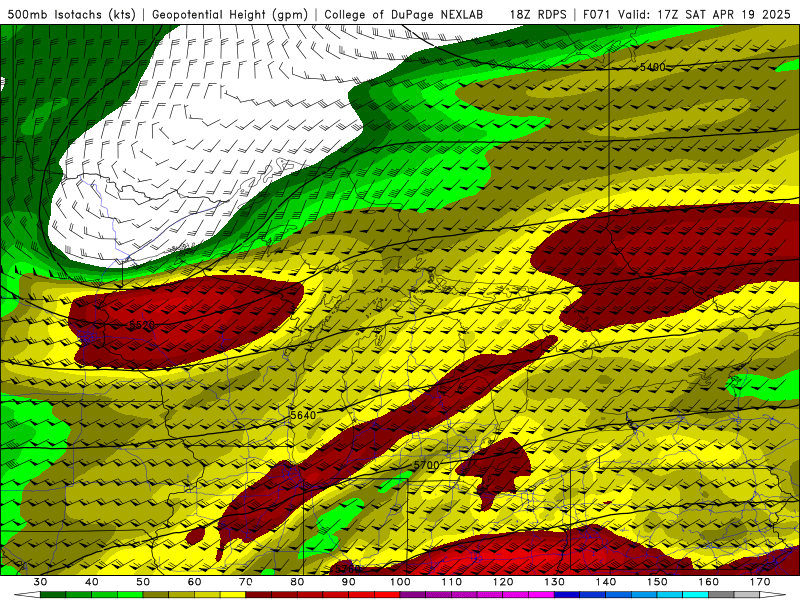Screen dimensions: 800x600
Task: Click the 5760 height contour label
Action: [x=348, y=569]
